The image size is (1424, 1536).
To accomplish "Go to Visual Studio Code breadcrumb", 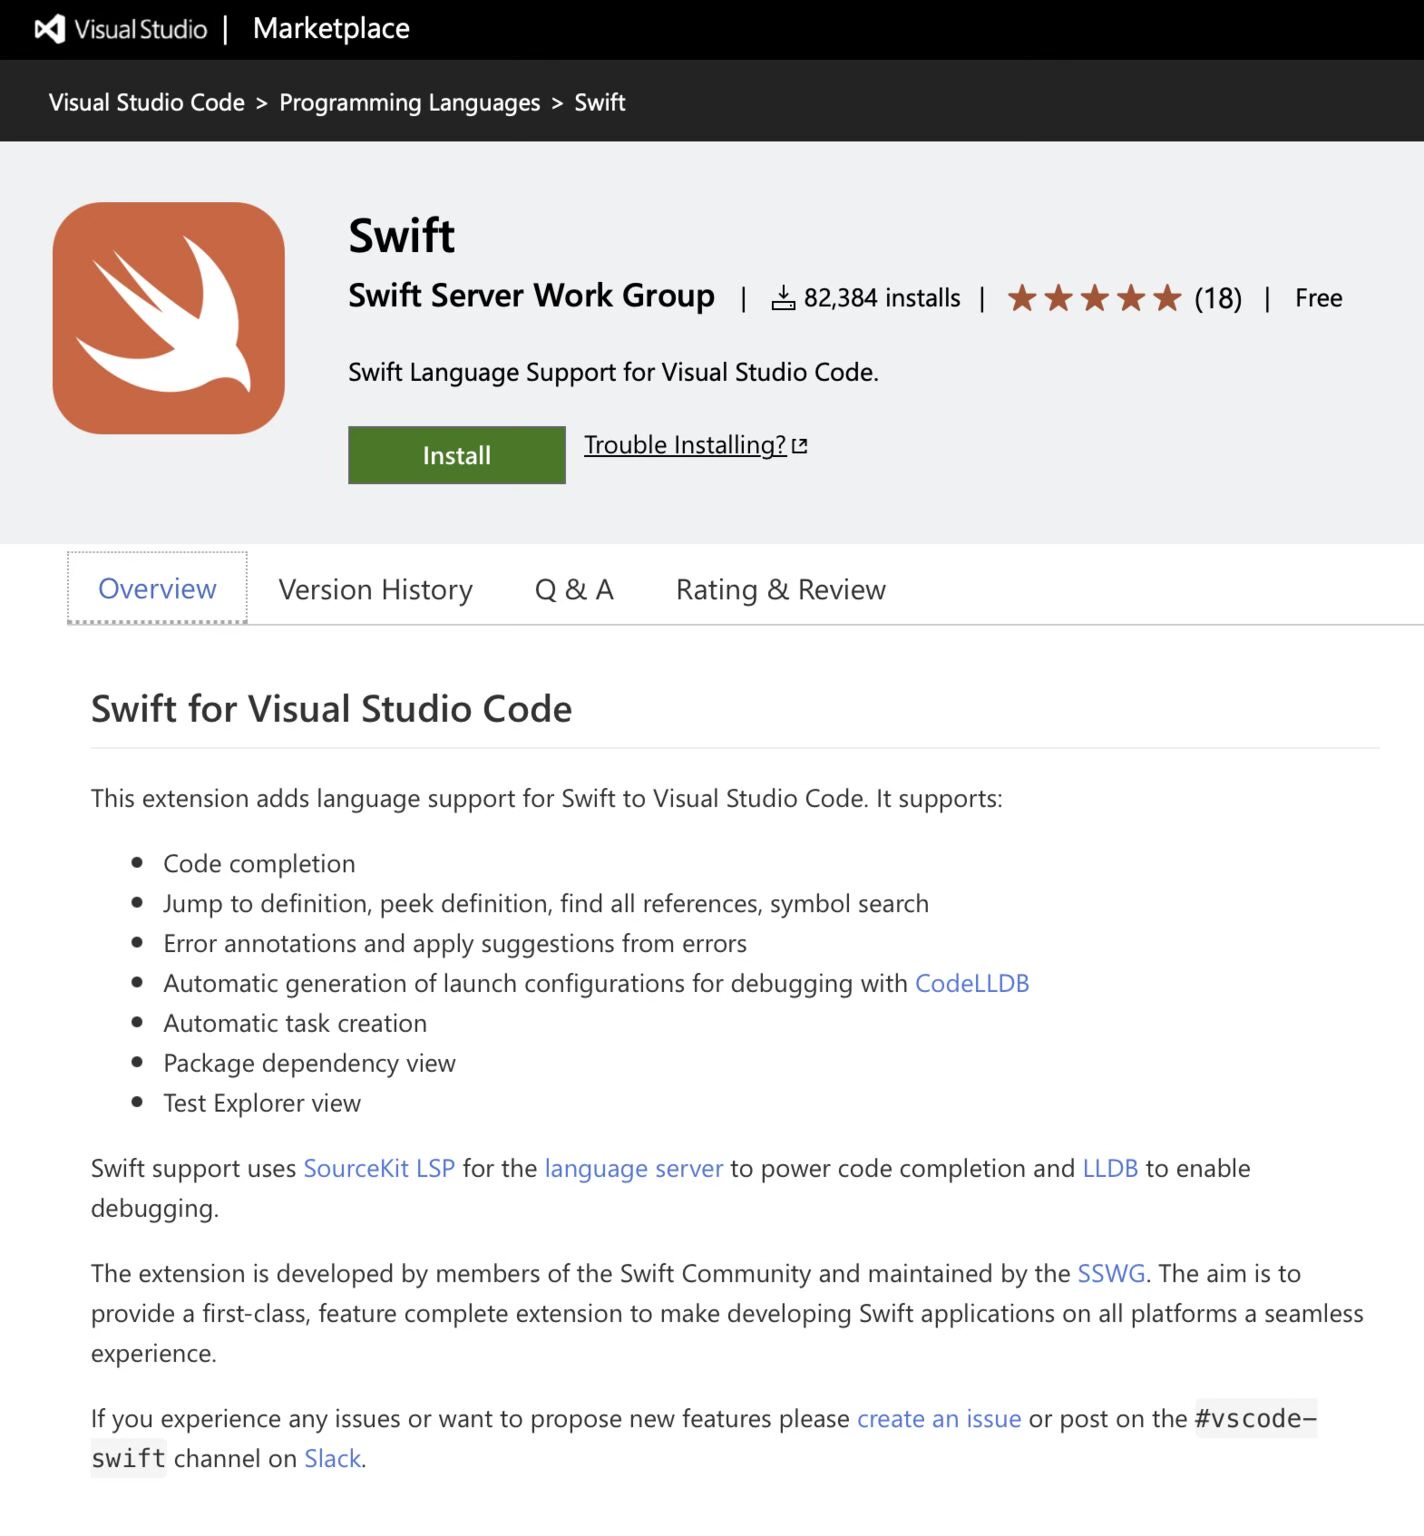I will point(147,102).
